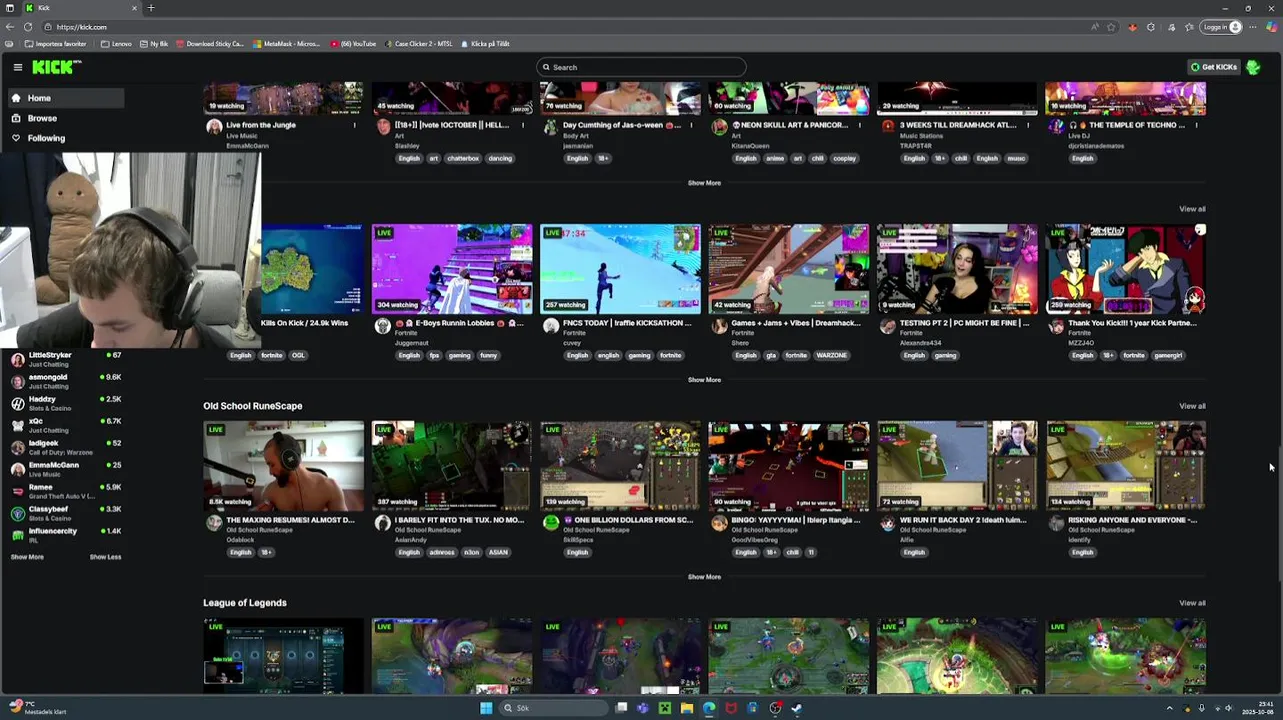1283x720 pixels.
Task: Open Following in the sidebar
Action: point(65,138)
